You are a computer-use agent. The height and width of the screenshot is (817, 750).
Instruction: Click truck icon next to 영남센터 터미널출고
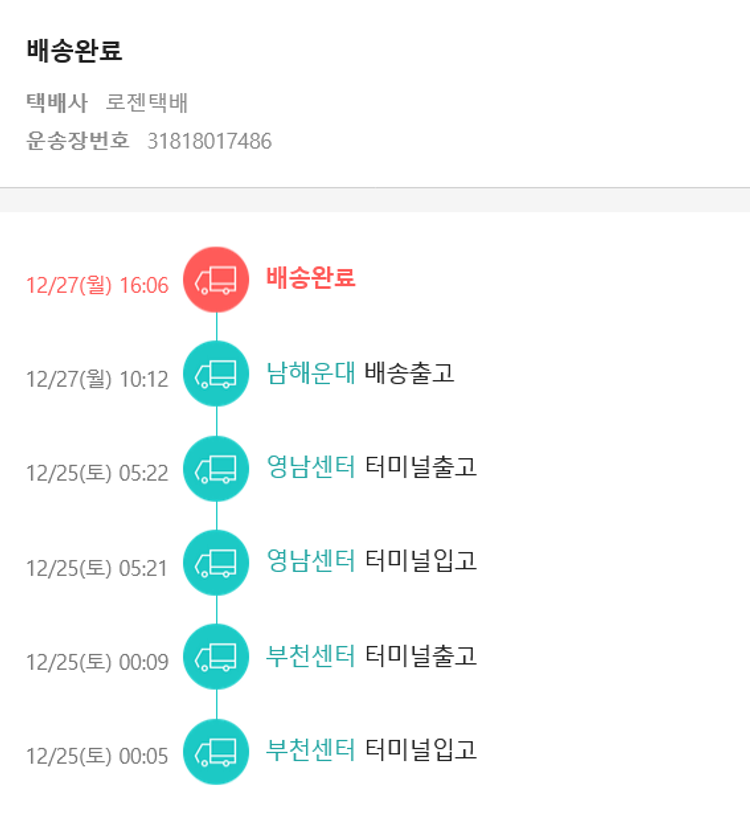pyautogui.click(x=216, y=468)
